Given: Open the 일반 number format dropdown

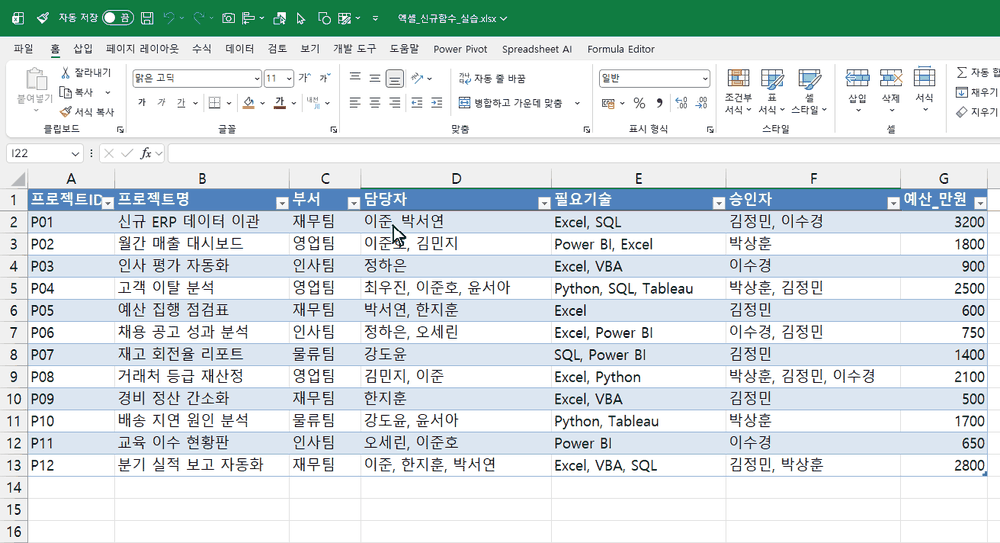Looking at the screenshot, I should [705, 78].
